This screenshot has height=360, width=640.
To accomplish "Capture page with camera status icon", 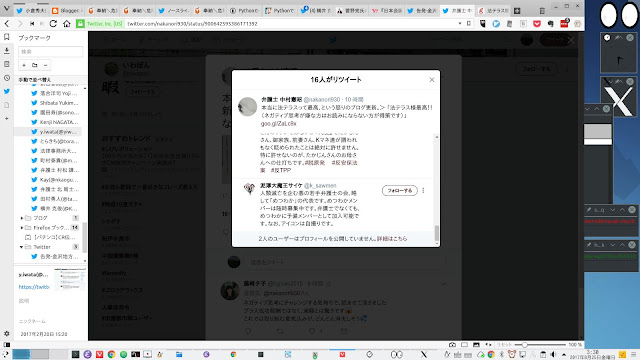I will point(452,345).
